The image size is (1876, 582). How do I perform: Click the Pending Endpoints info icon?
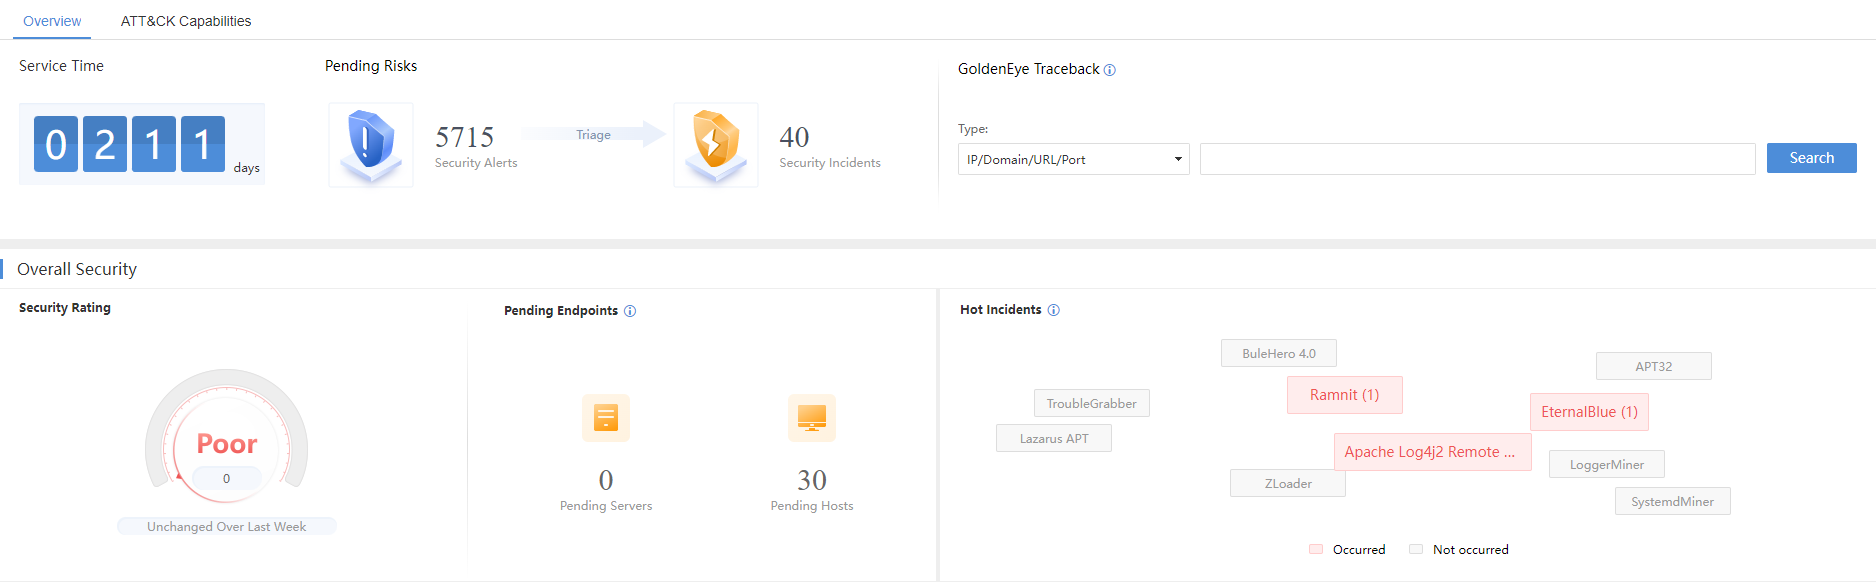click(x=630, y=311)
